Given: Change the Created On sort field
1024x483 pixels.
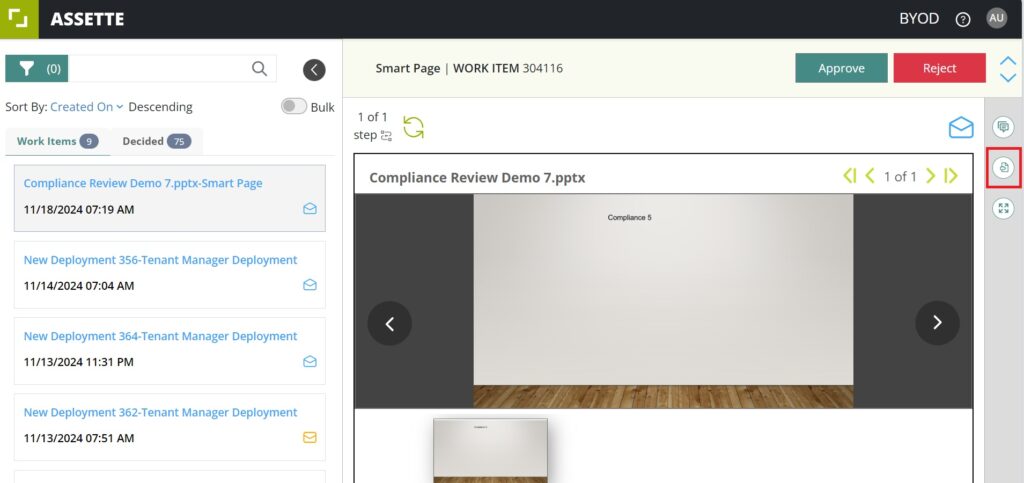Looking at the screenshot, I should pos(86,107).
